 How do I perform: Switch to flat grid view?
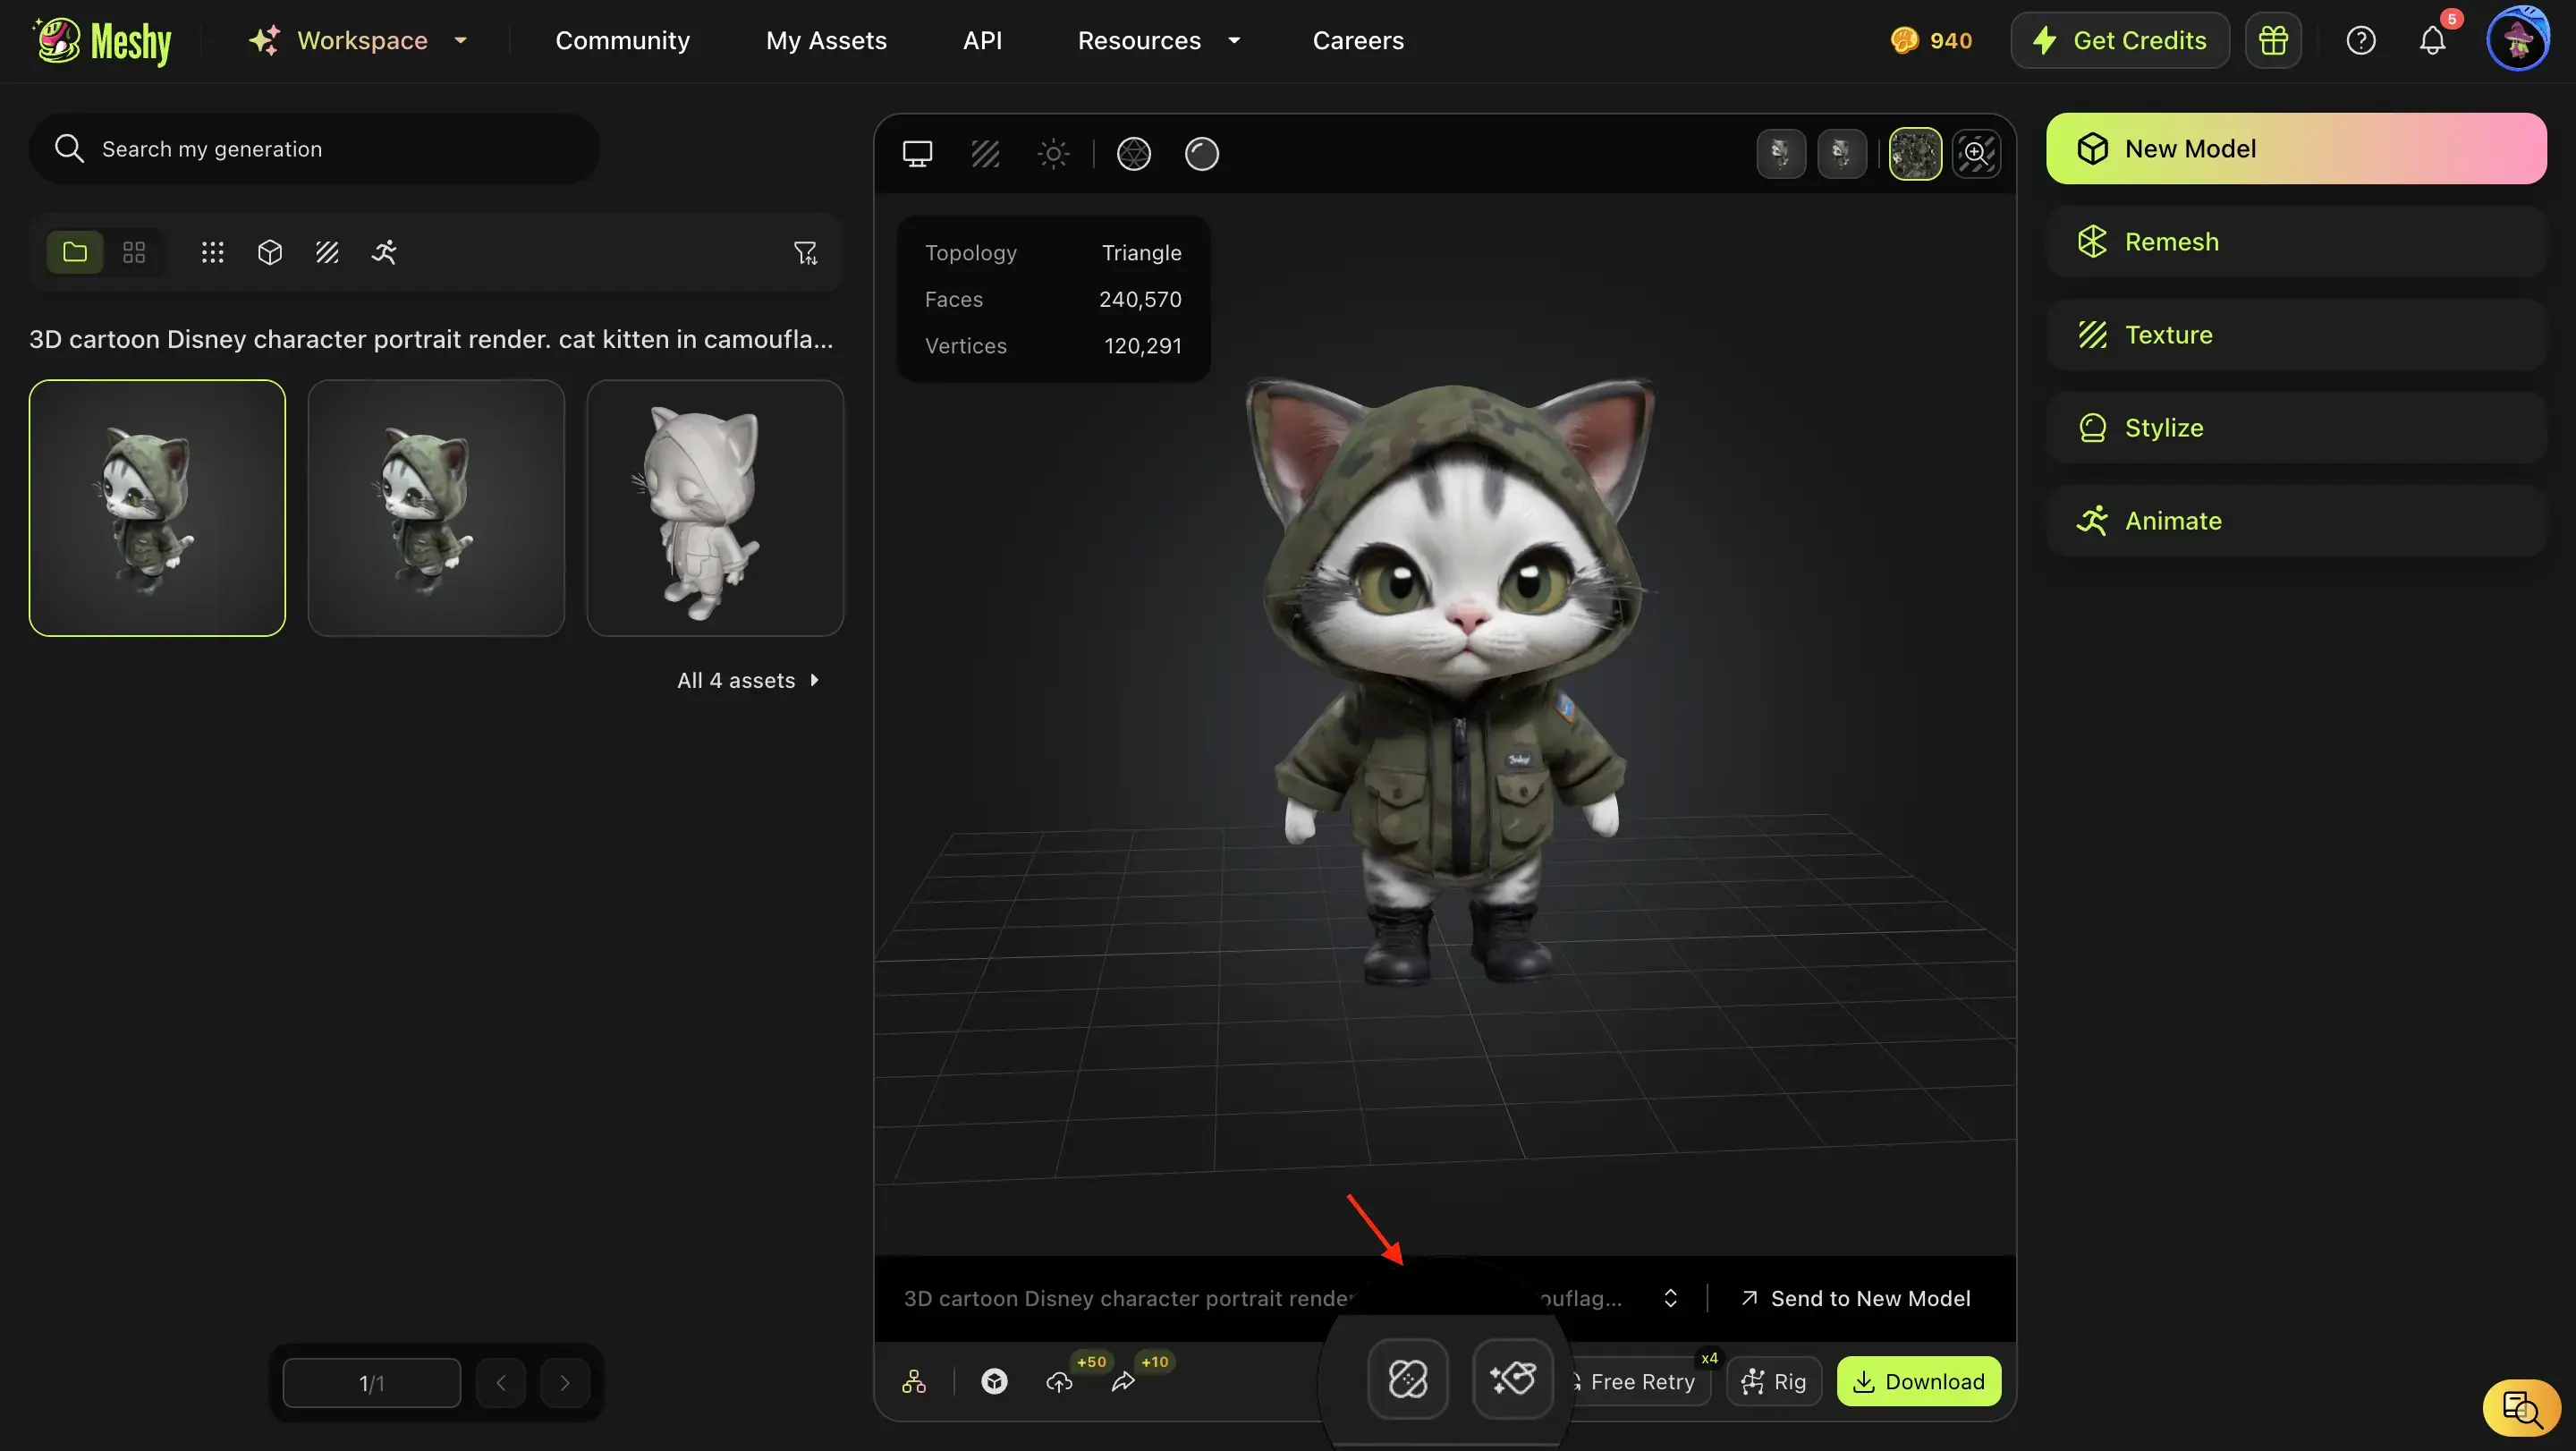(x=134, y=252)
